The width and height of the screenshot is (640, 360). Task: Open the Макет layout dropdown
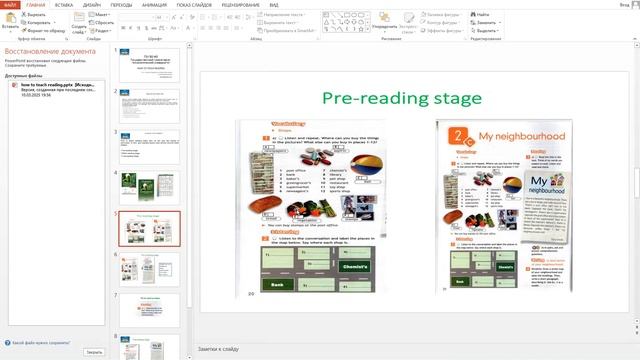[x=99, y=15]
